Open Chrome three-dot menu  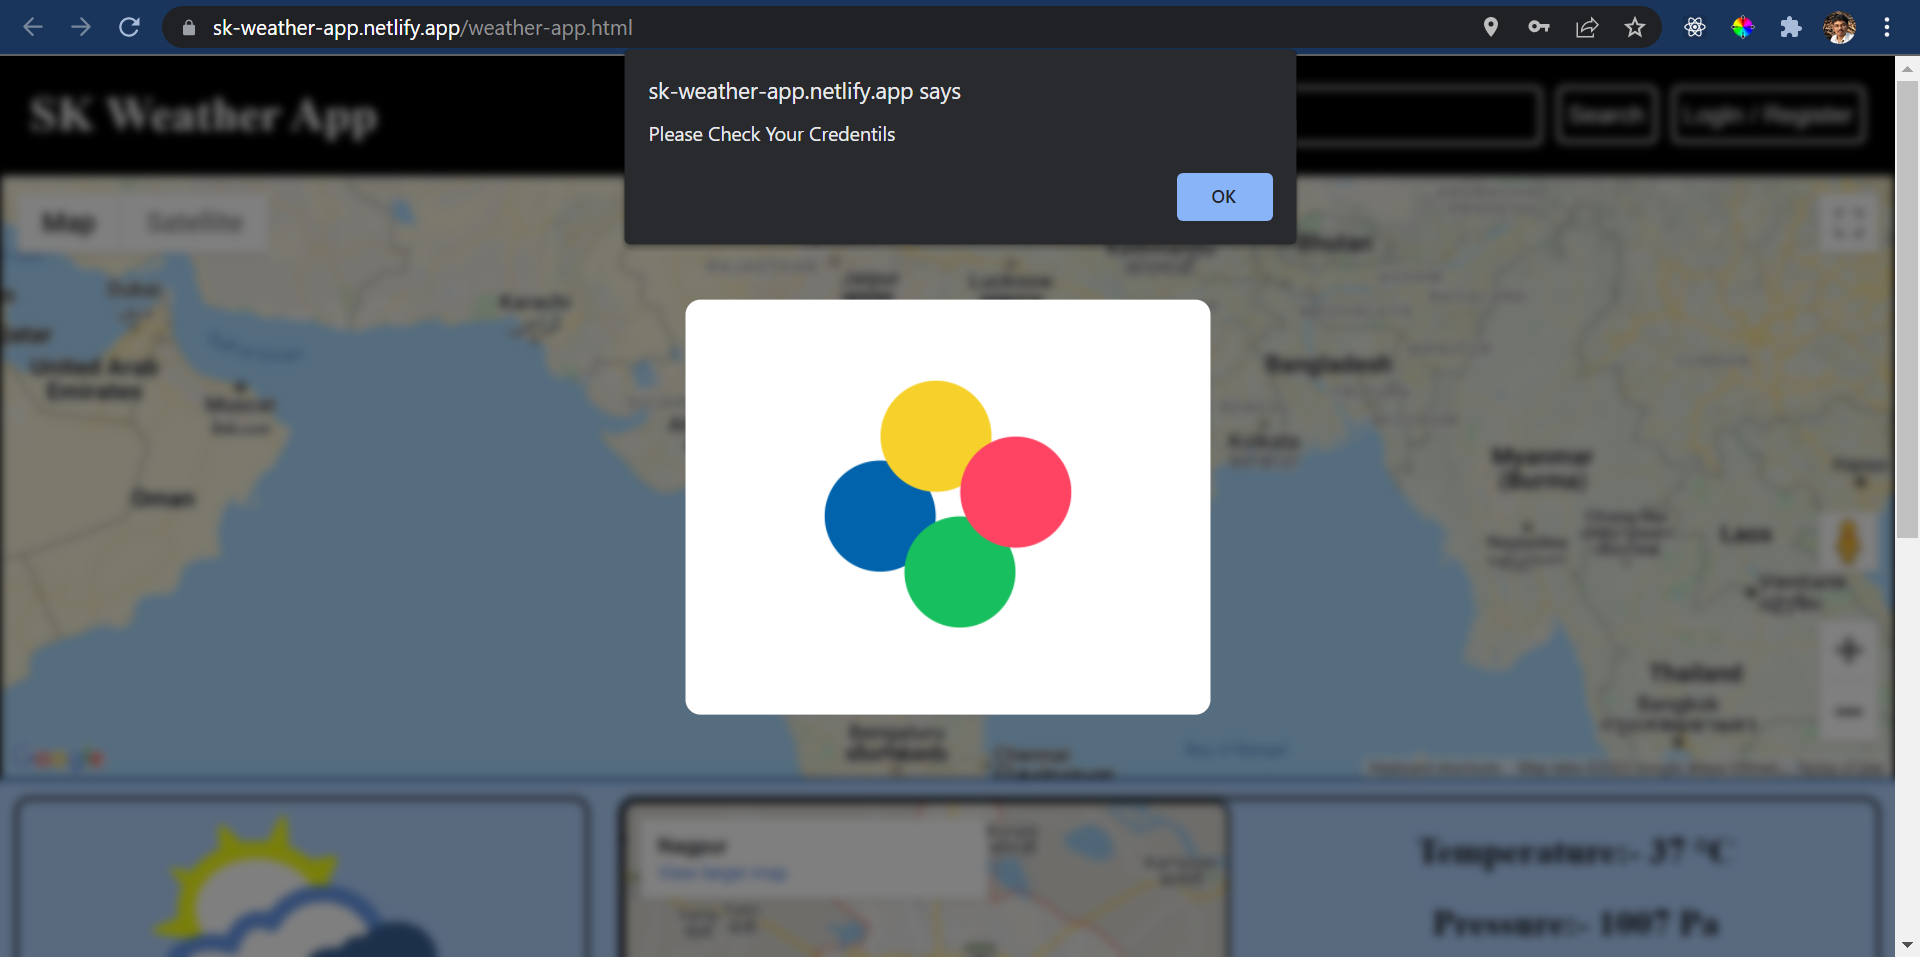pos(1887,27)
